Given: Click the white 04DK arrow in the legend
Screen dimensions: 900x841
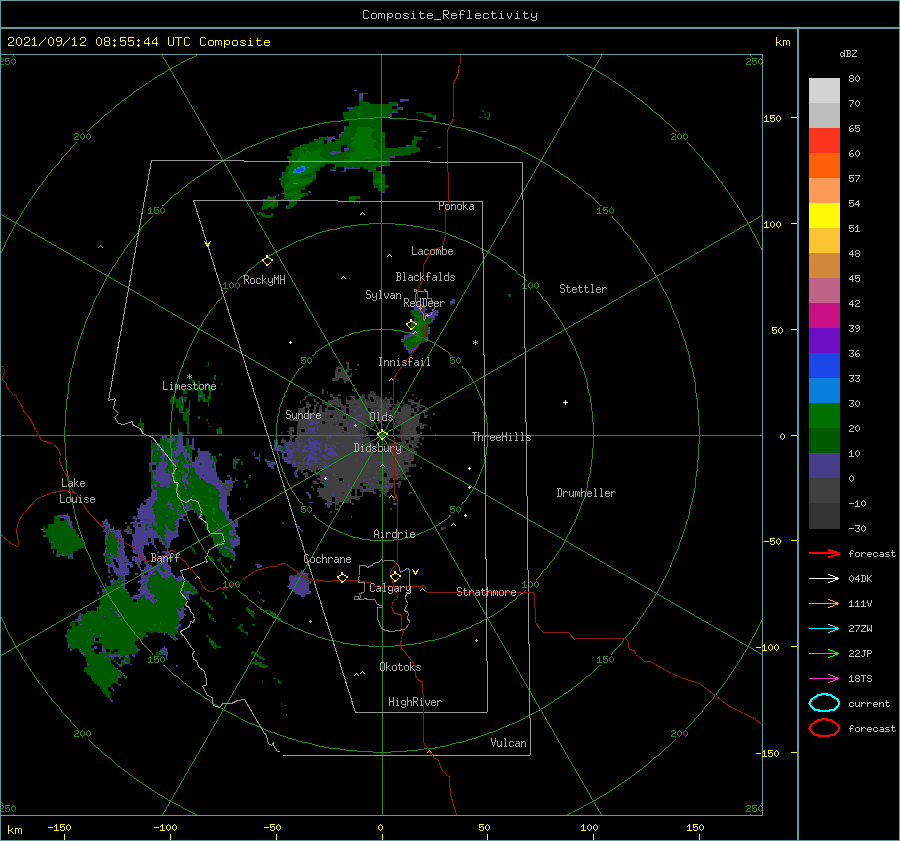Looking at the screenshot, I should (x=824, y=578).
